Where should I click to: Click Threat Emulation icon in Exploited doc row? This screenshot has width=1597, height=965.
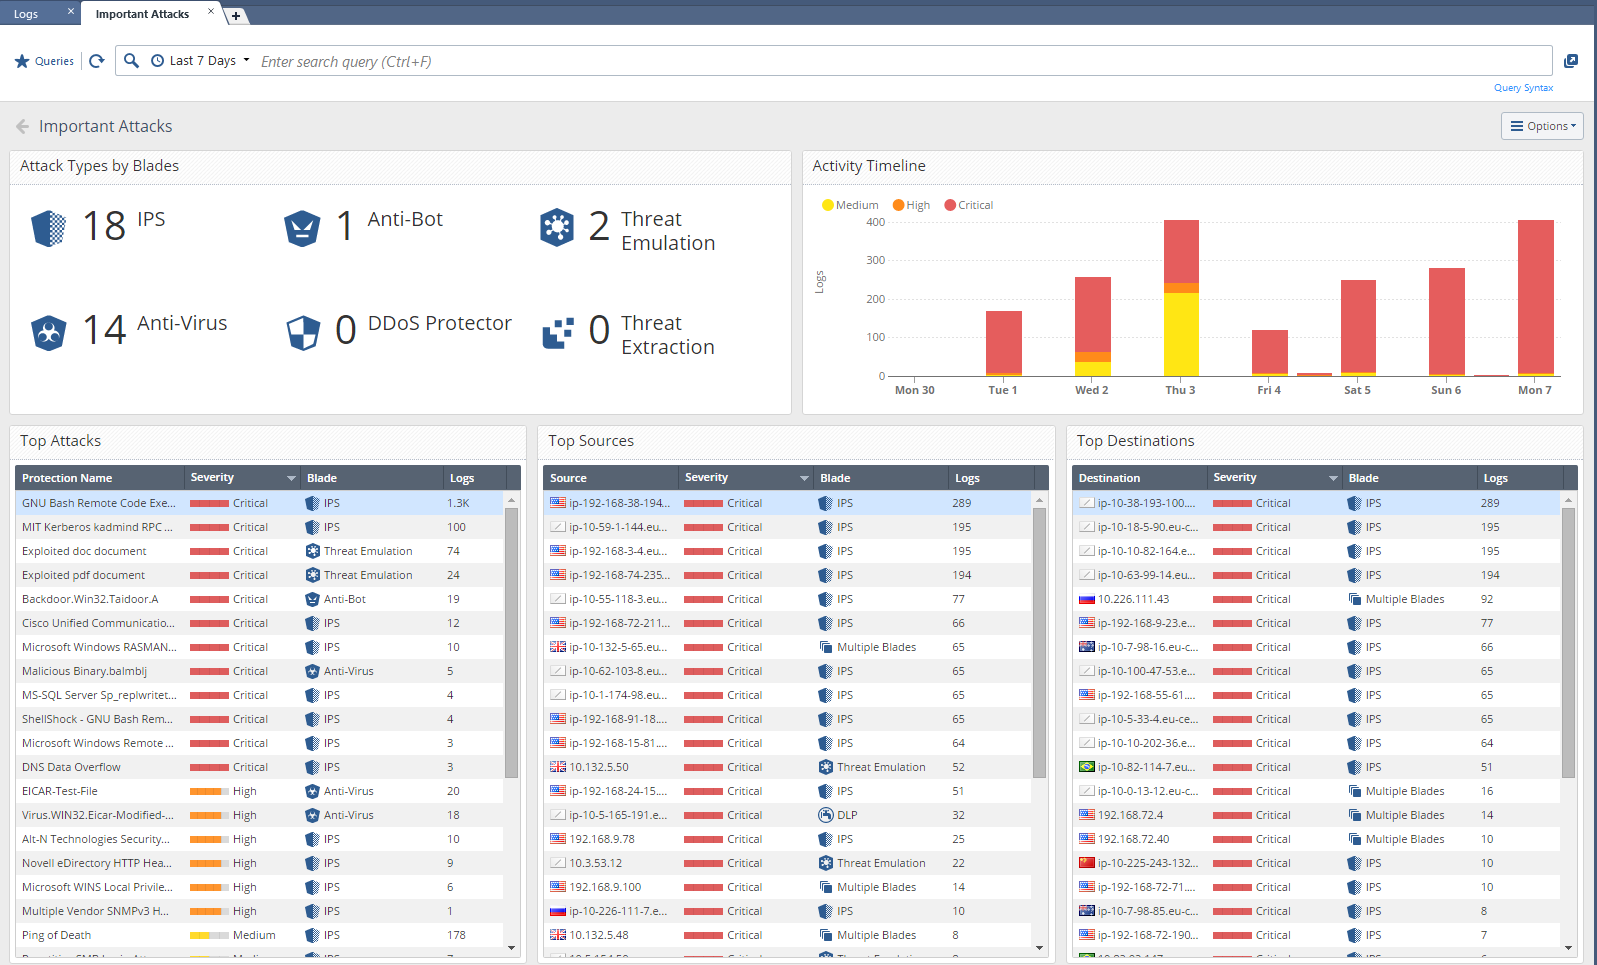[313, 551]
